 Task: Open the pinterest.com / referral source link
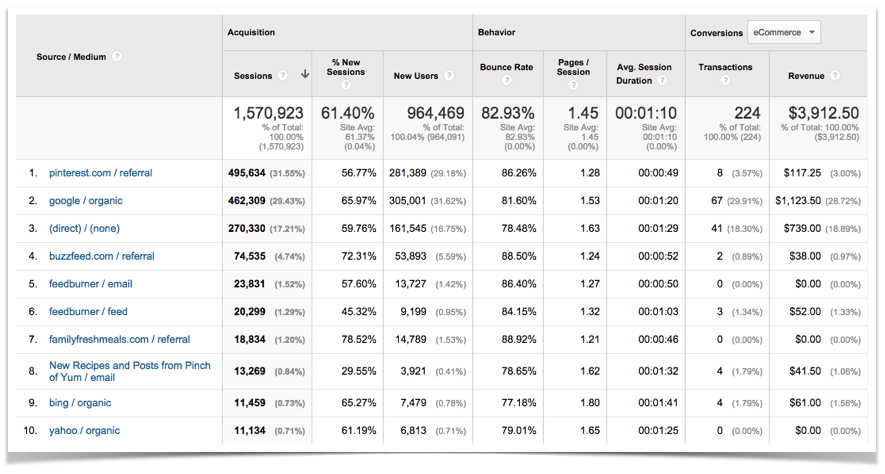click(x=100, y=173)
